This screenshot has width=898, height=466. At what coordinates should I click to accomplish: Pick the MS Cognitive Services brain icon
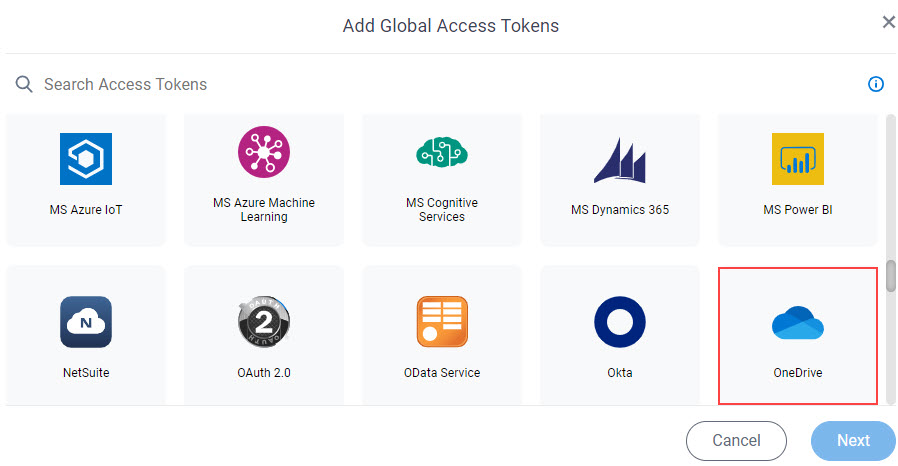pos(442,152)
